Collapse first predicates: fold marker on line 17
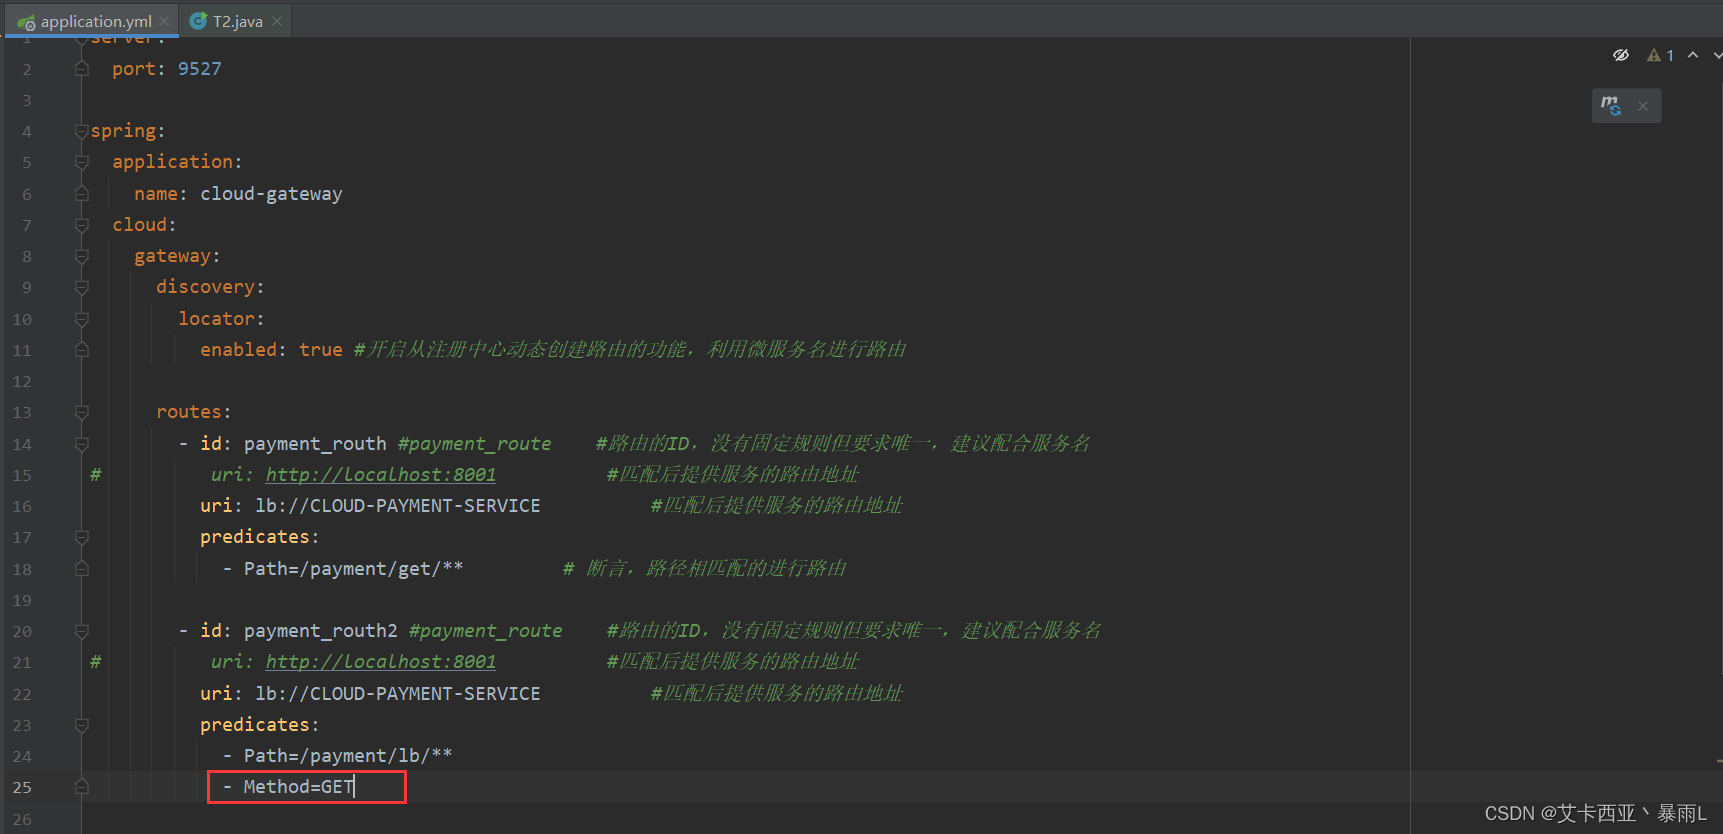The width and height of the screenshot is (1723, 834). (82, 537)
